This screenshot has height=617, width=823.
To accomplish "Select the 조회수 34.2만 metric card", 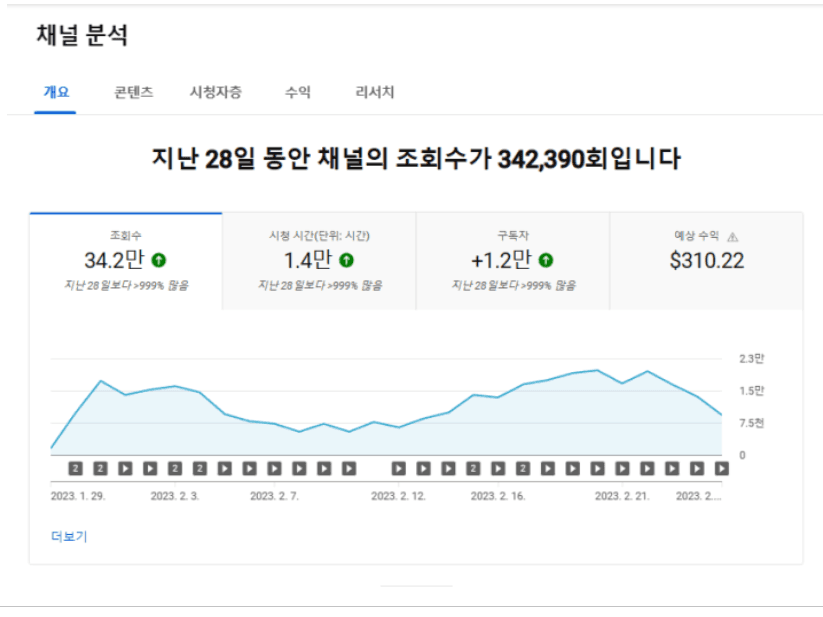I will click(126, 261).
